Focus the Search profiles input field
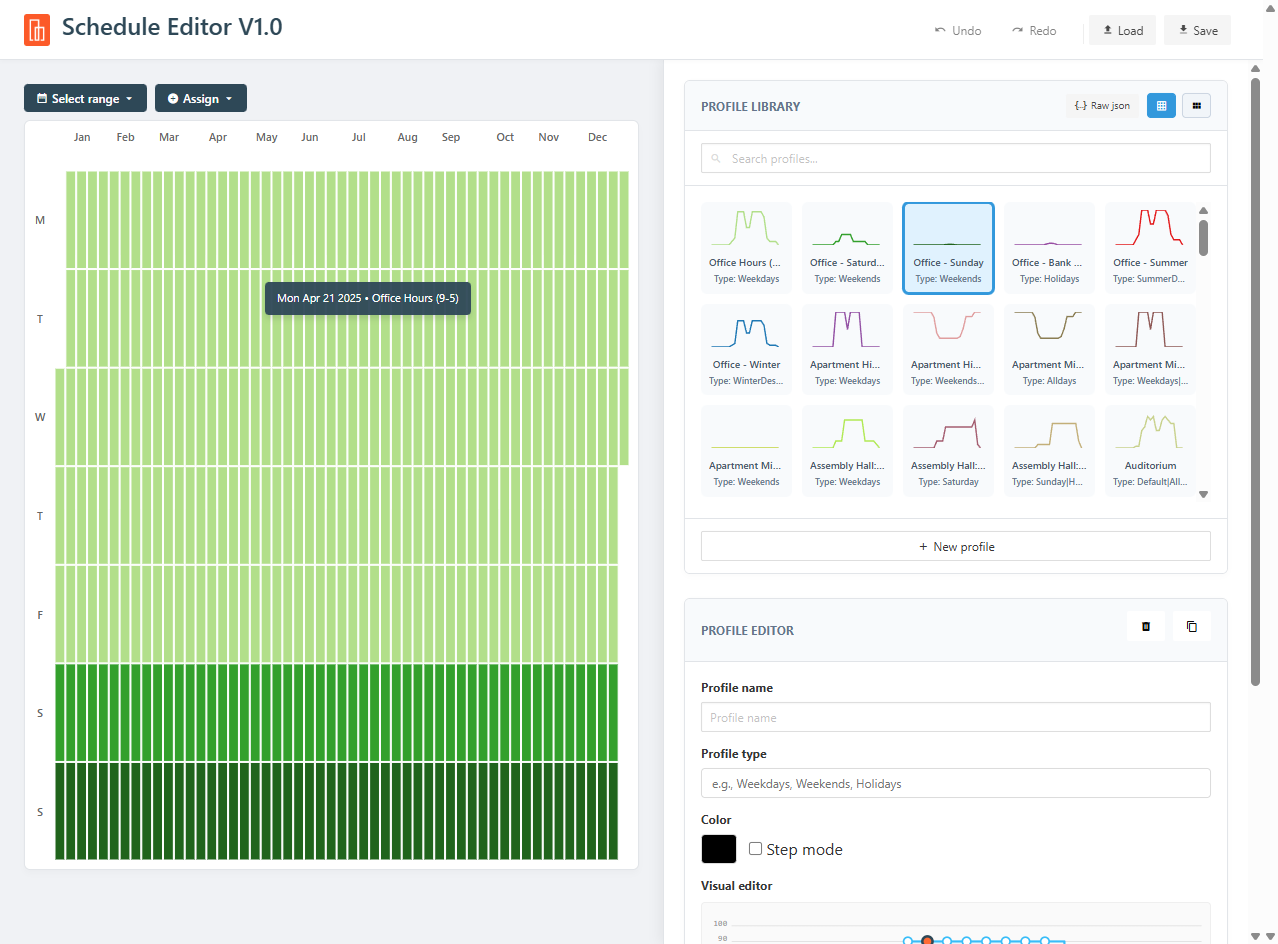This screenshot has width=1278, height=944. 955,158
